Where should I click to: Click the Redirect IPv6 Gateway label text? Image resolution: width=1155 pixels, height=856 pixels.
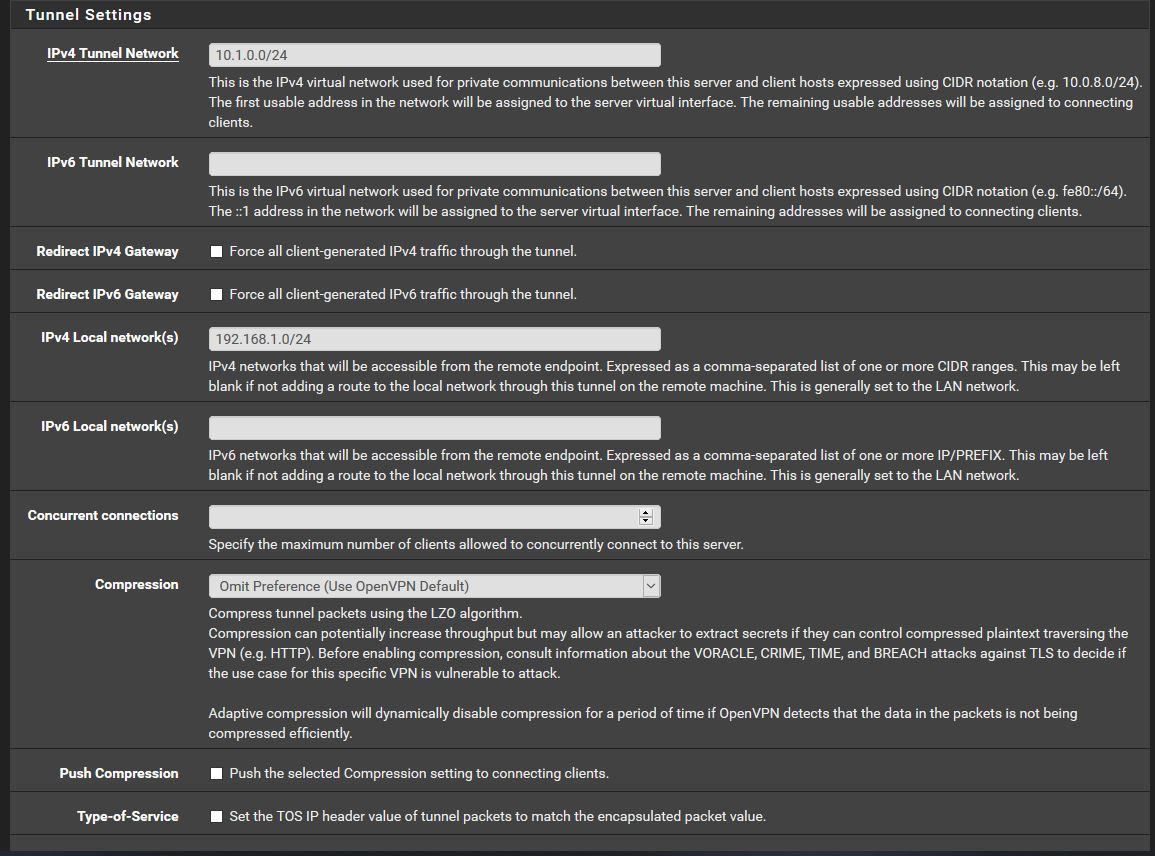point(107,294)
